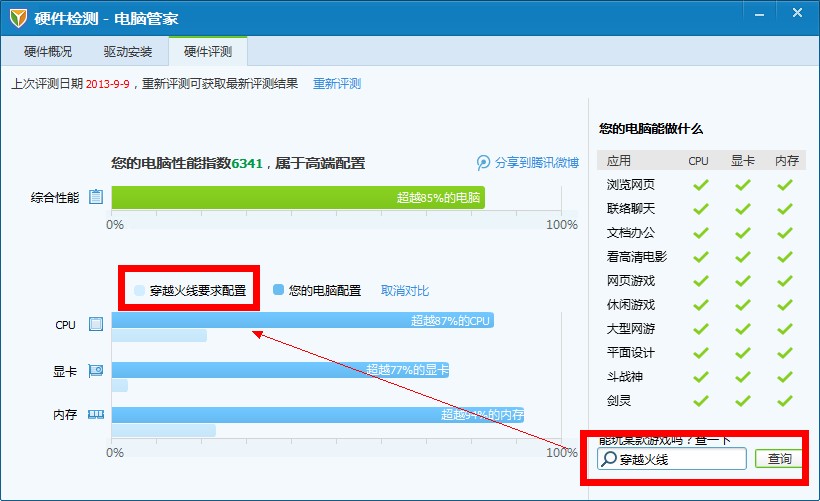Click the 休闲游戏 内存 checkmark
The width and height of the screenshot is (820, 501).
[x=784, y=305]
